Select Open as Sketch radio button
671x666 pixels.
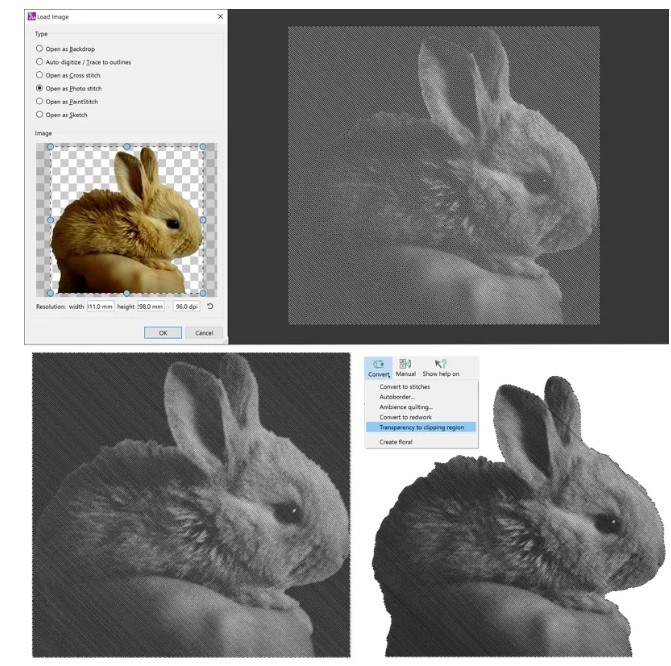pyautogui.click(x=40, y=114)
